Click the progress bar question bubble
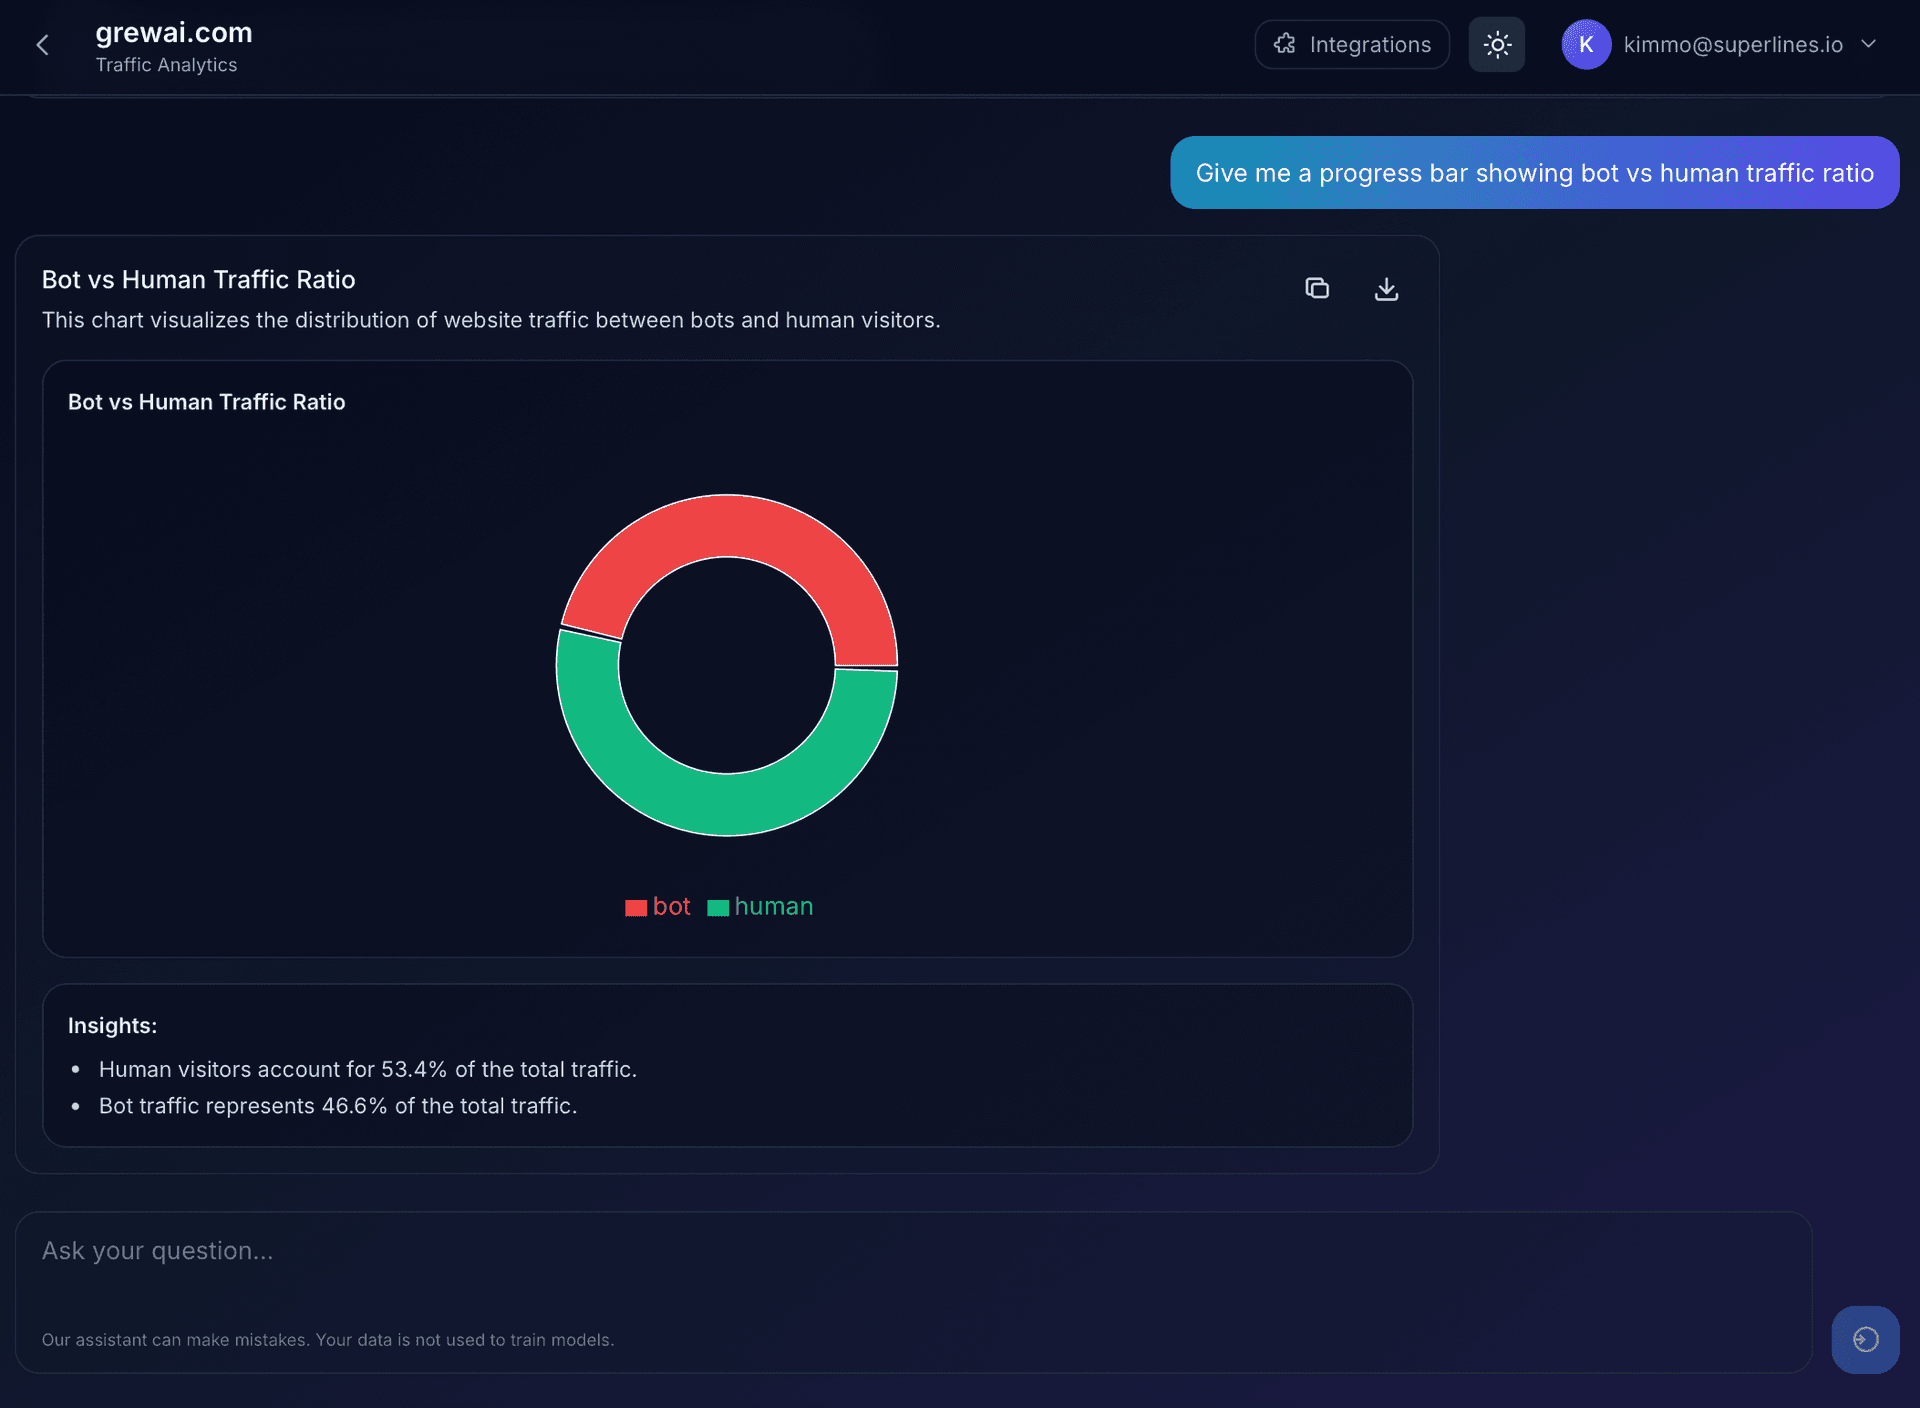1920x1408 pixels. [x=1534, y=172]
